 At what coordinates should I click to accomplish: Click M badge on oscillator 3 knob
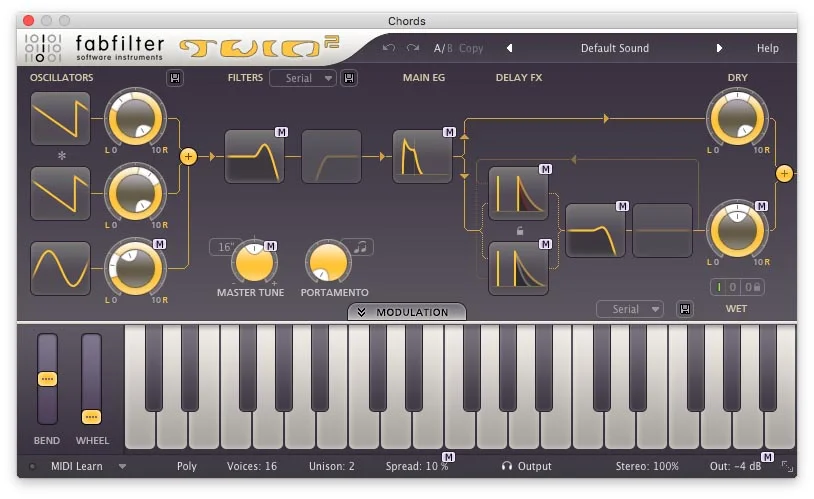[159, 244]
